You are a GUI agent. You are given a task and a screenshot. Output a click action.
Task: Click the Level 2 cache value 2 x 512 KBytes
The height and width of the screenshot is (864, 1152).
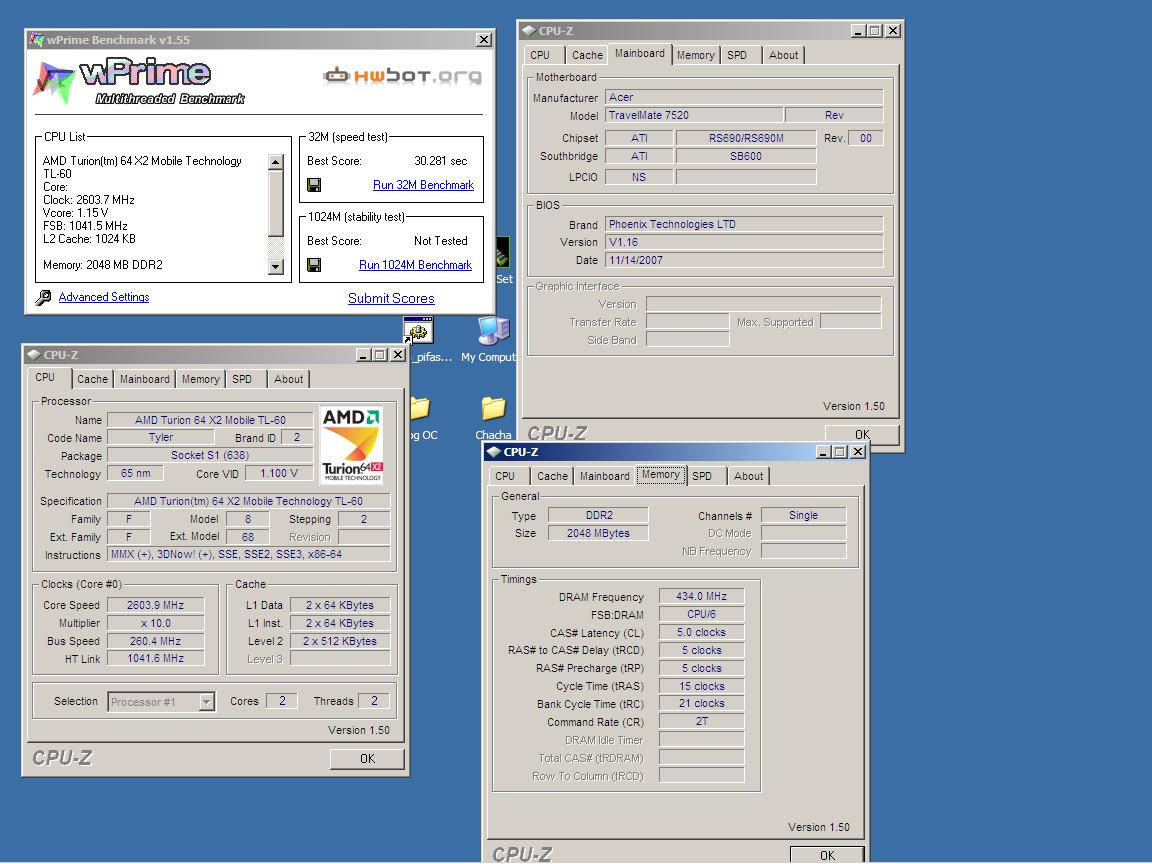click(339, 641)
